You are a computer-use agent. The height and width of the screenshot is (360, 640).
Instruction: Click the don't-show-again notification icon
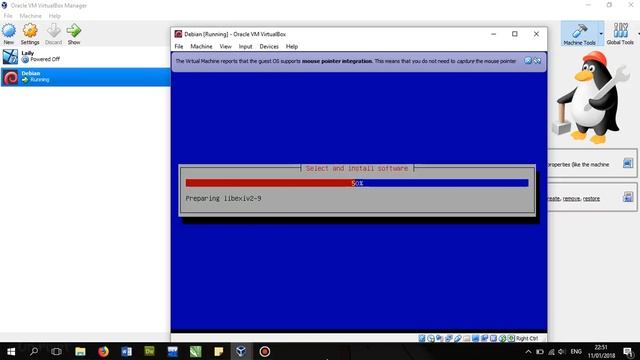[x=537, y=61]
